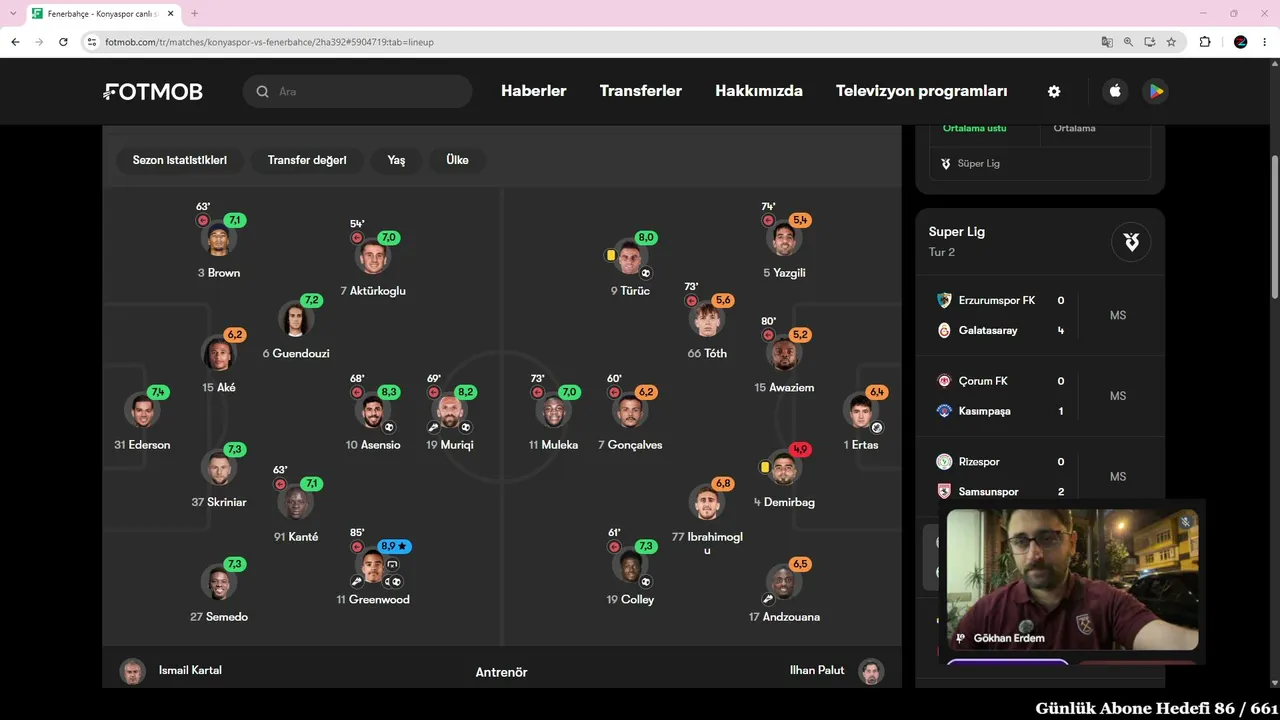Open Muleka player name
Viewport: 1280px width, 720px height.
tap(554, 445)
